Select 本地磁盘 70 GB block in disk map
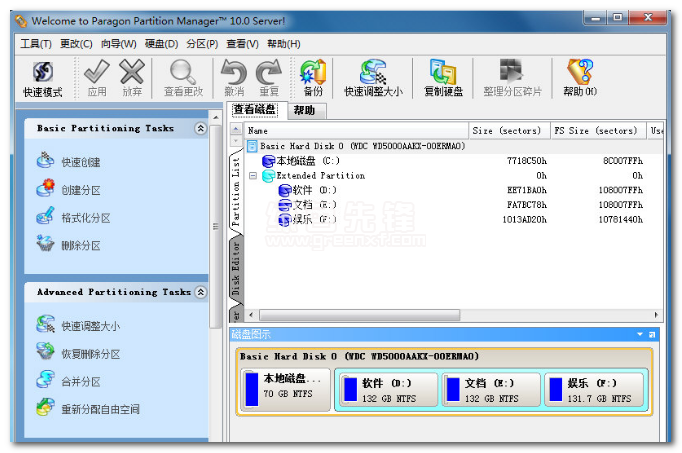The image size is (682, 453). pos(285,389)
